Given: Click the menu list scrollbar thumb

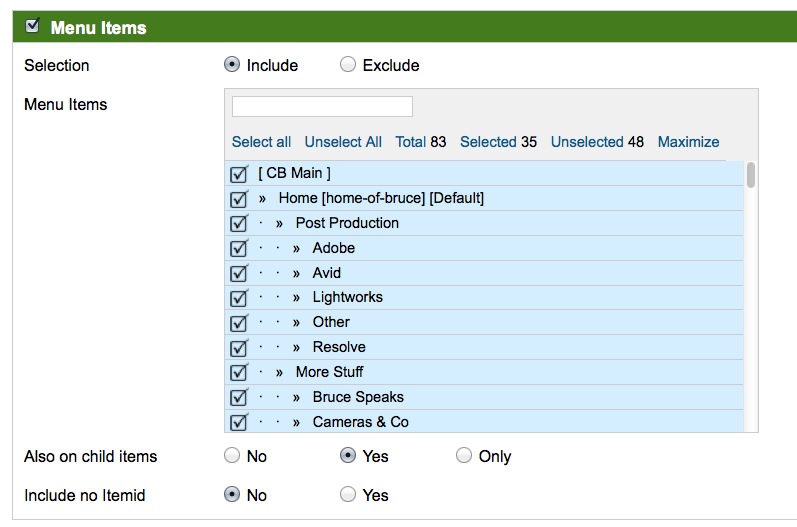Looking at the screenshot, I should (x=751, y=175).
